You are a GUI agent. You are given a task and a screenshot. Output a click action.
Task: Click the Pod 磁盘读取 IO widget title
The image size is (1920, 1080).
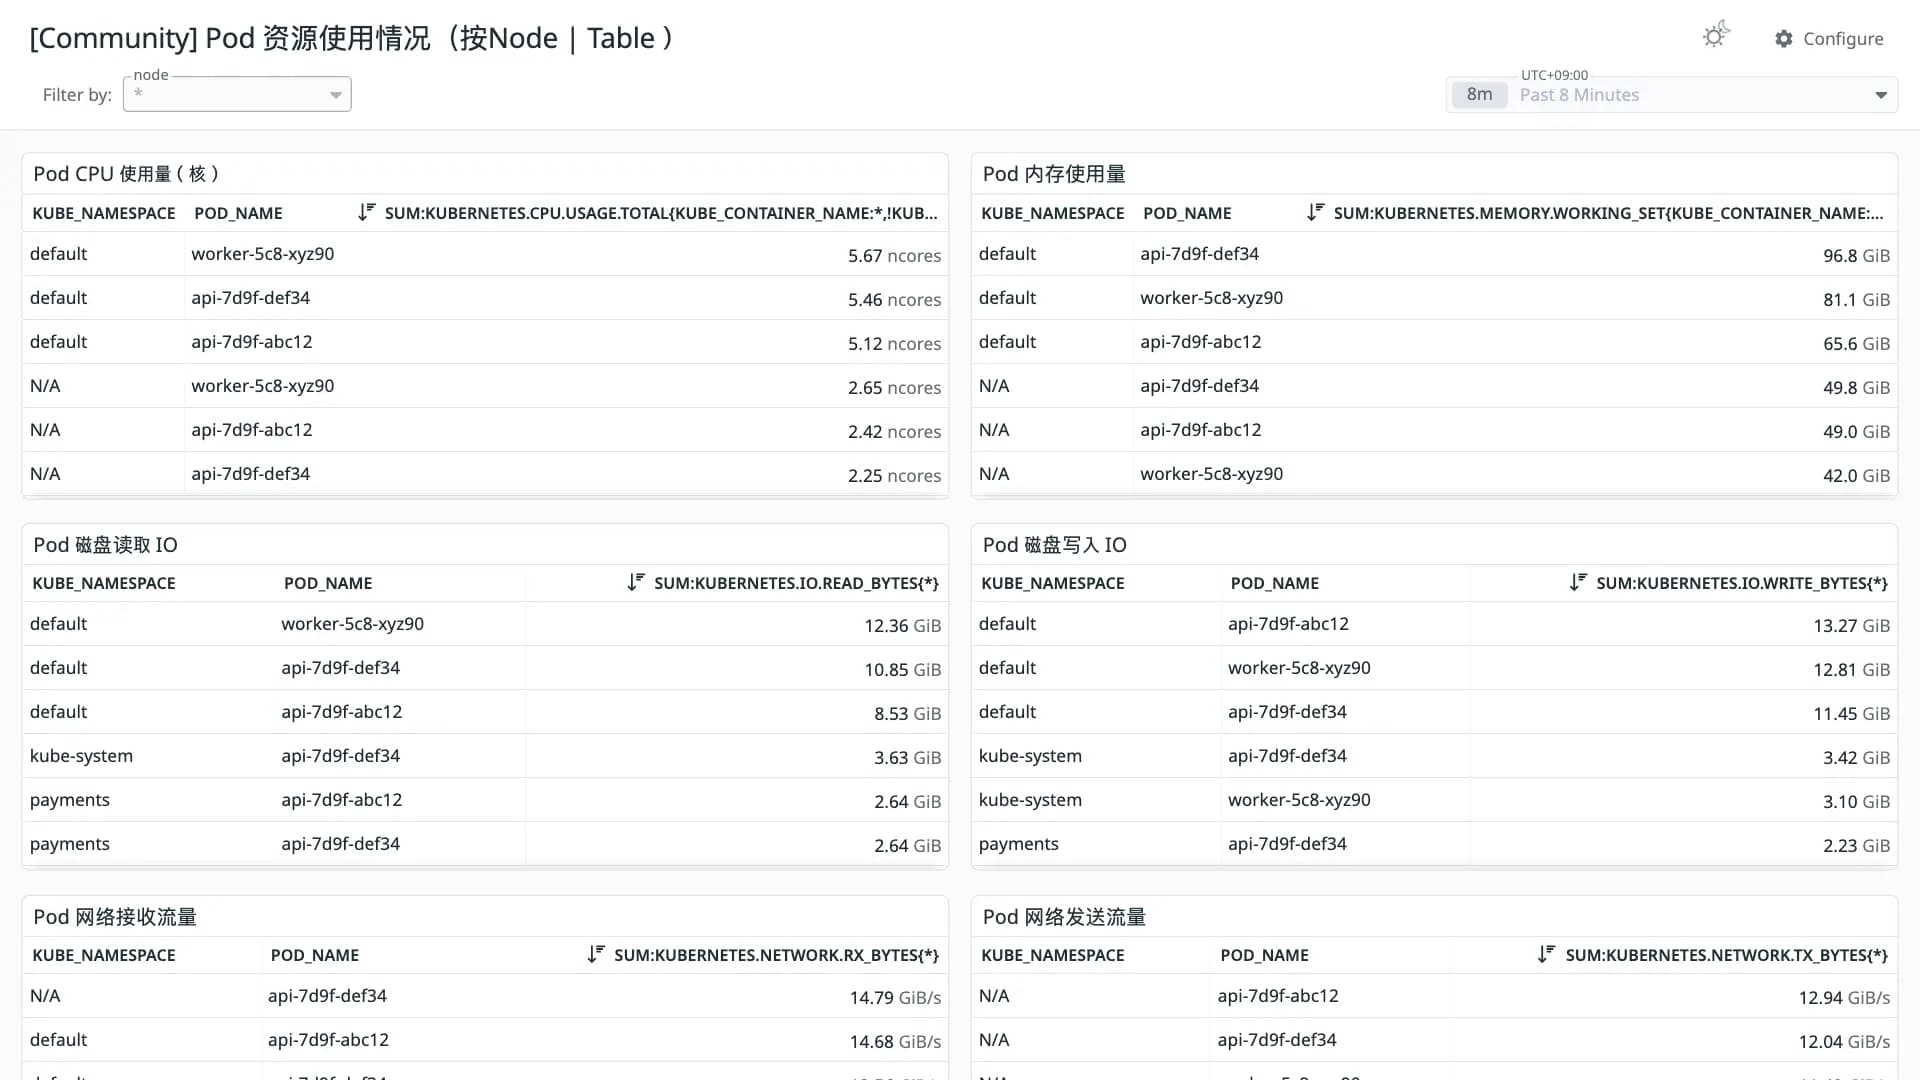[105, 545]
